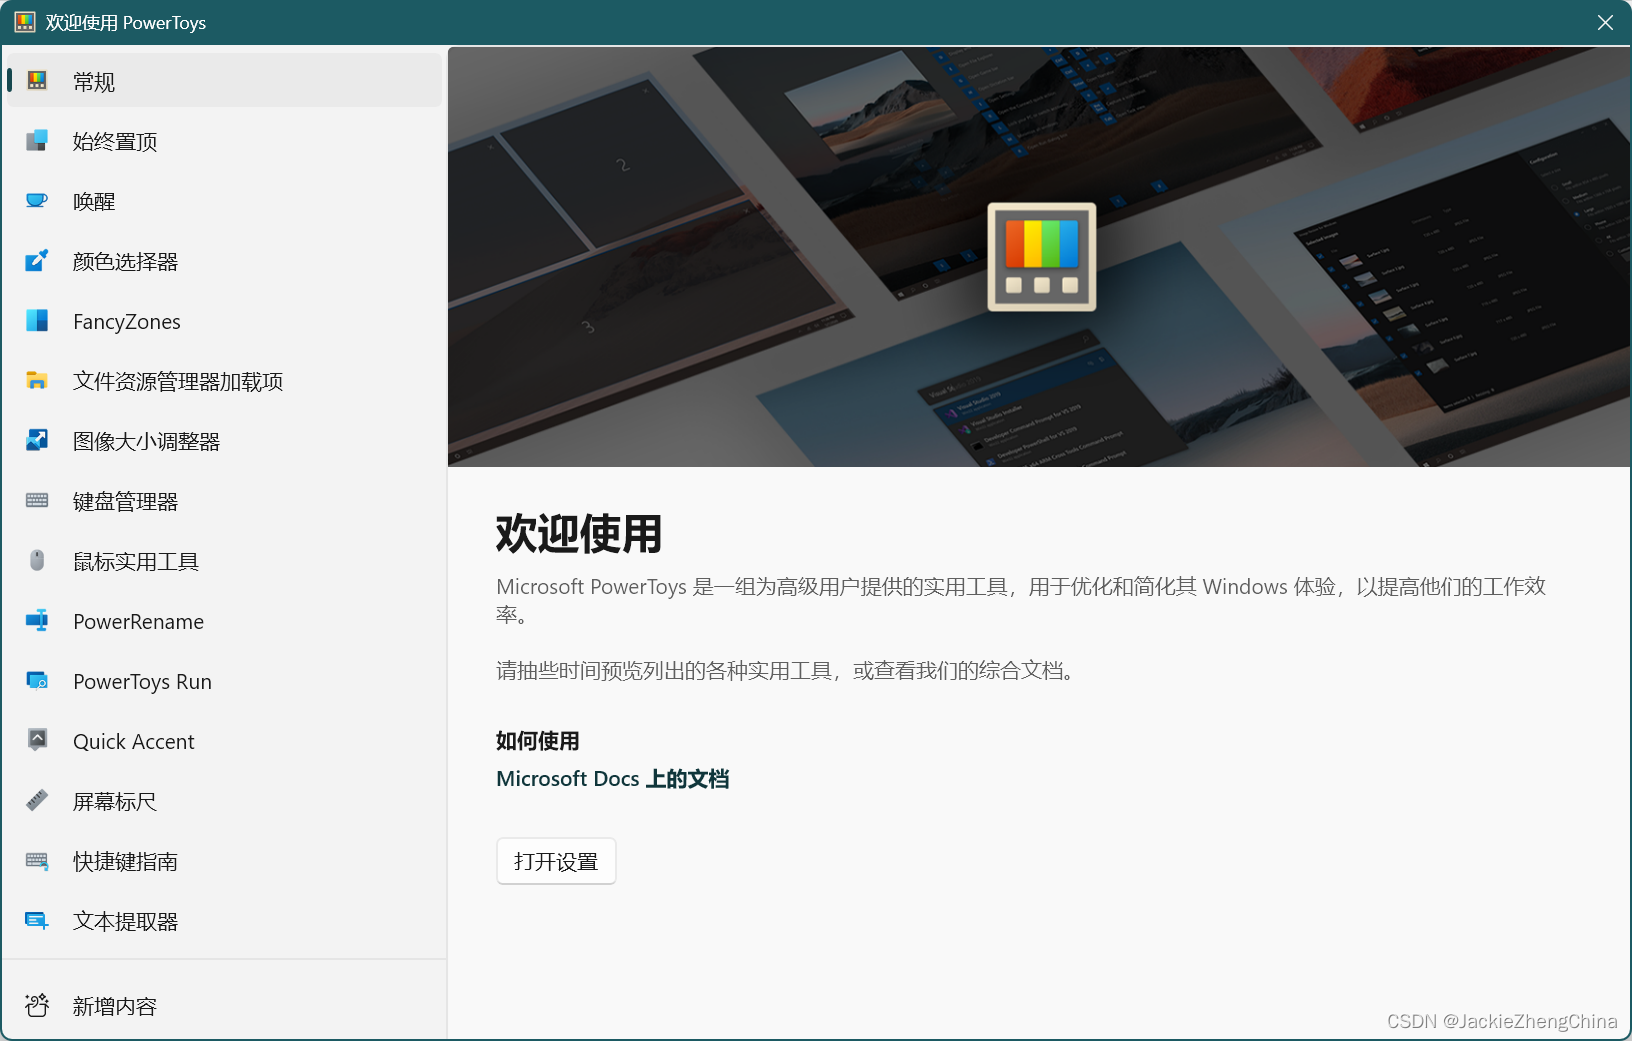Click the 常规 colorful PowerToys icon
Viewport: 1632px width, 1041px height.
click(37, 81)
